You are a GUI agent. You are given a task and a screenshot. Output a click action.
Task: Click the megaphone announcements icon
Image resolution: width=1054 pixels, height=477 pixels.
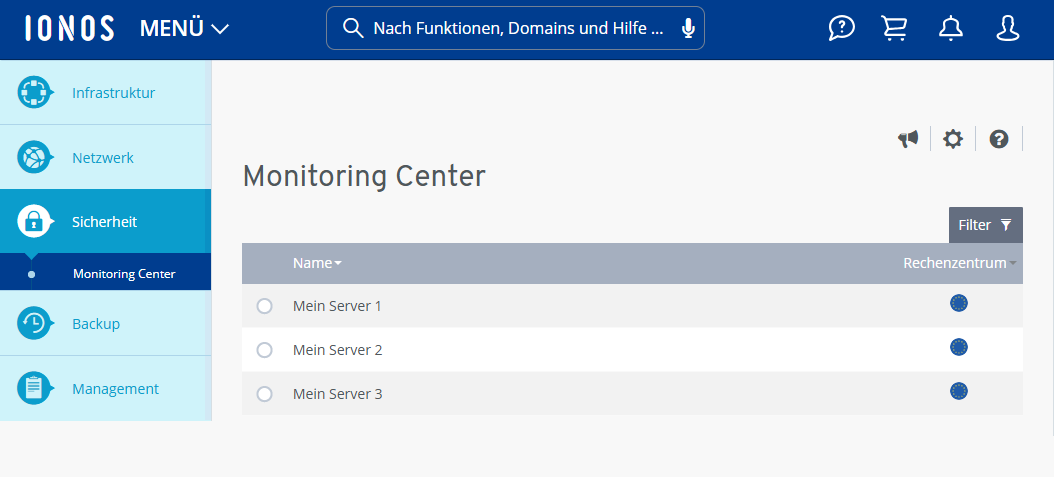pyautogui.click(x=908, y=139)
